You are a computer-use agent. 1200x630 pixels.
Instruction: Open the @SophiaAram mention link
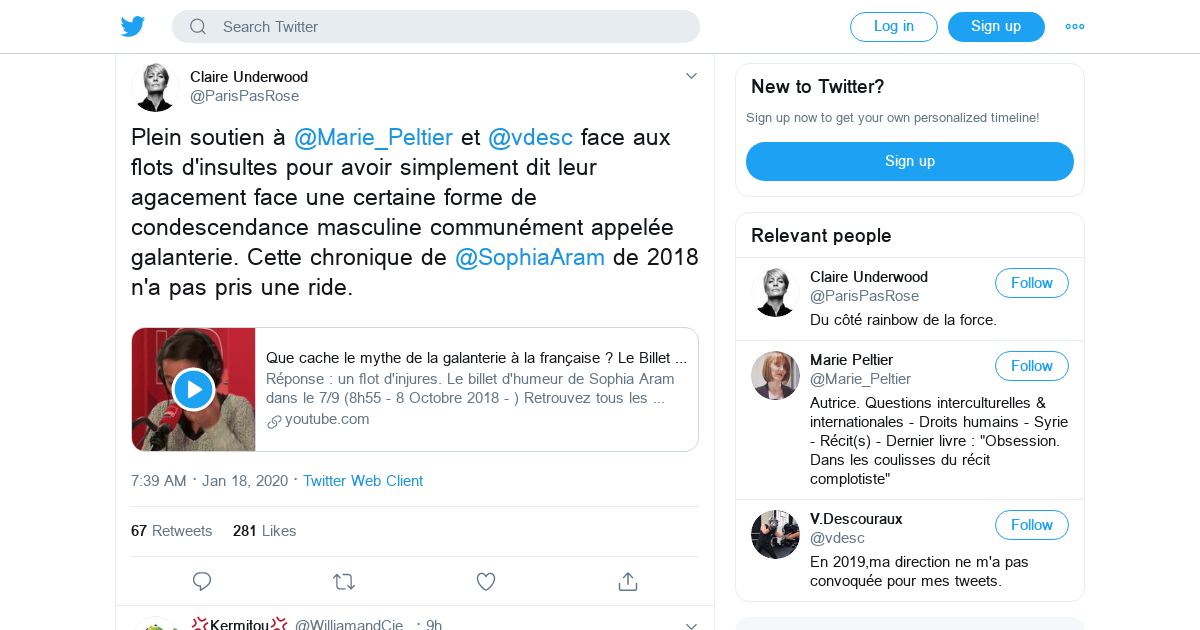pos(530,257)
